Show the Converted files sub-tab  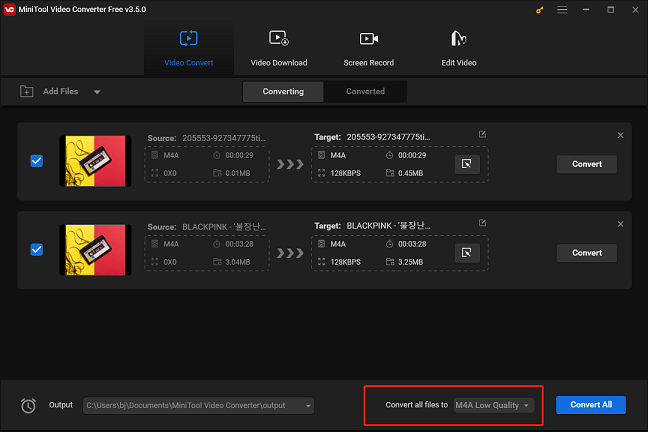click(365, 91)
